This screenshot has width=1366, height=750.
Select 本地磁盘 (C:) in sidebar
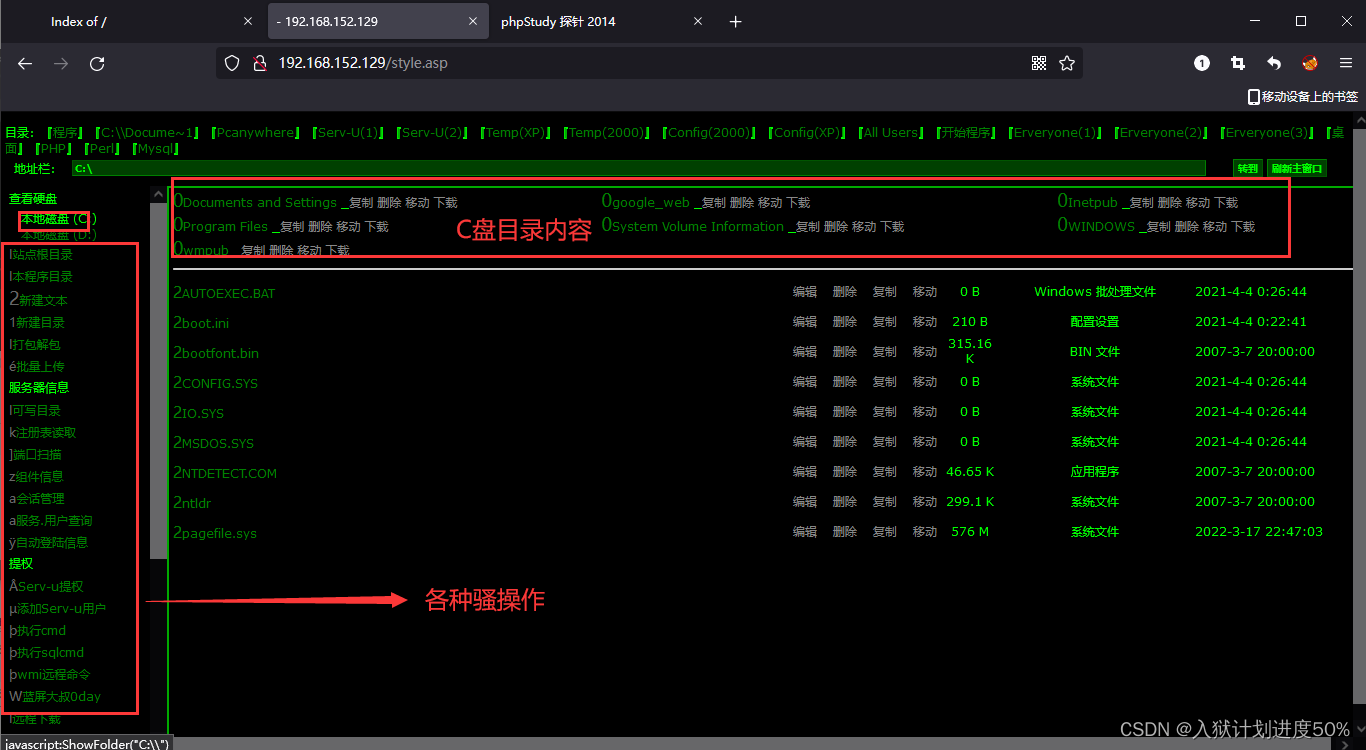pos(59,219)
